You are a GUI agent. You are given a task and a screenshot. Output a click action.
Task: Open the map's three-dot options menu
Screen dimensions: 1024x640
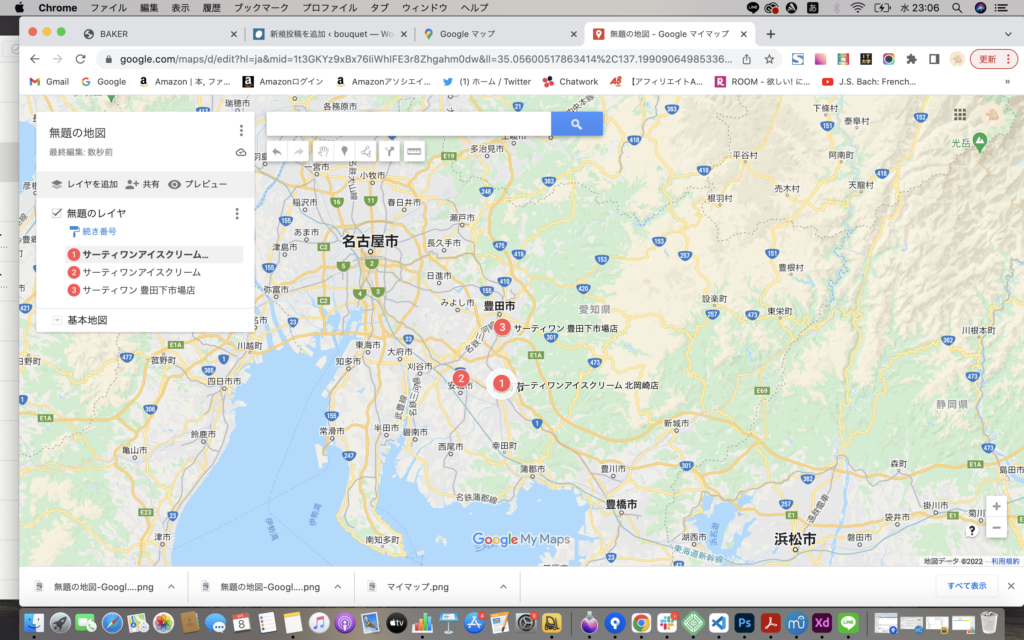pyautogui.click(x=240, y=131)
